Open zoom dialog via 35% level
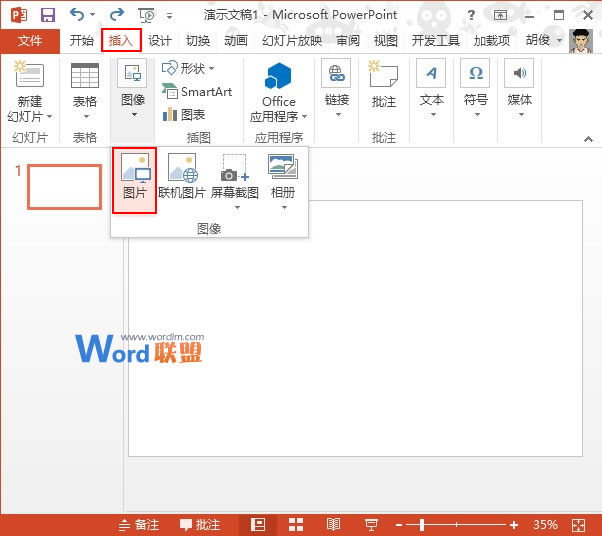602x536 pixels. coord(544,524)
